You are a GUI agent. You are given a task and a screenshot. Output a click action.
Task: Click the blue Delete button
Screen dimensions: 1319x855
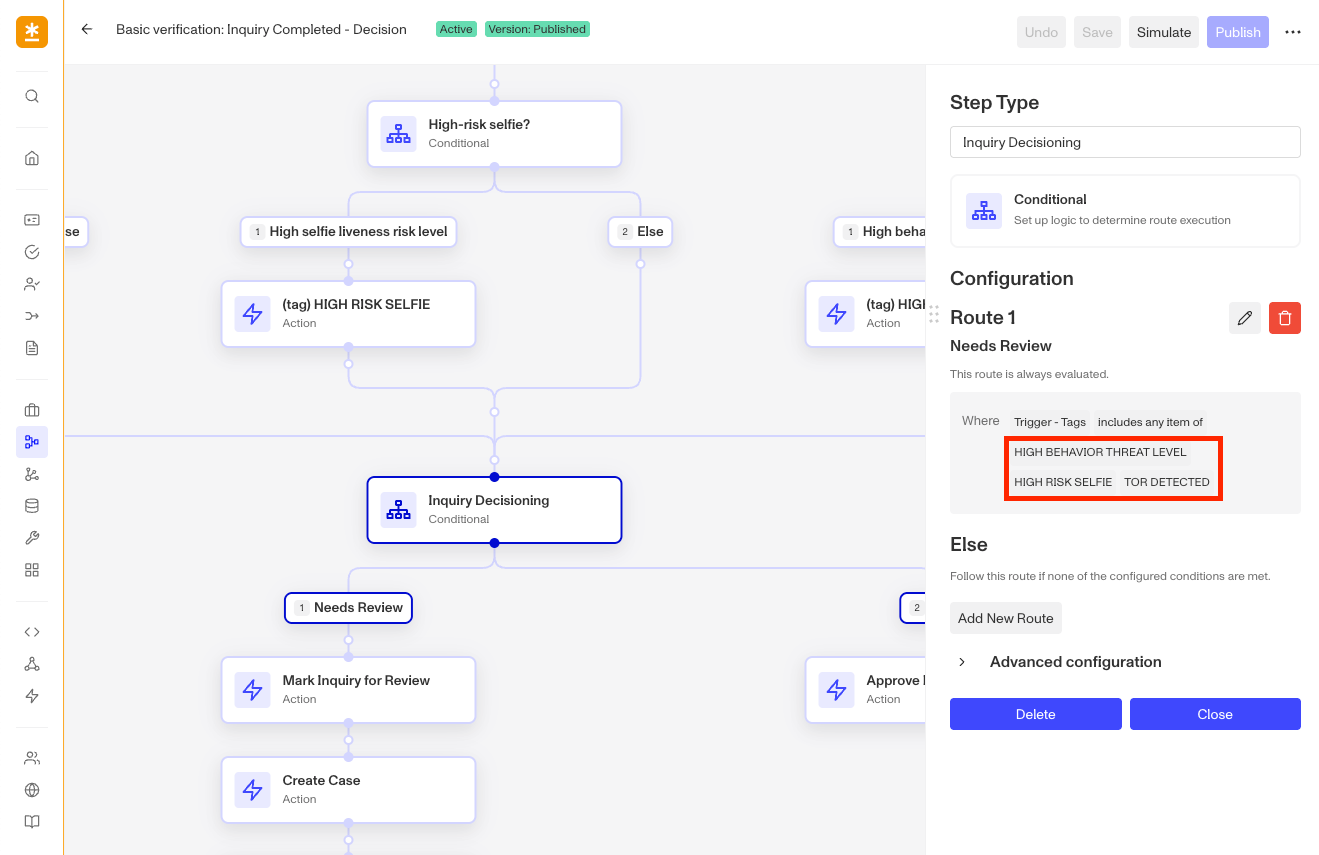(x=1036, y=714)
